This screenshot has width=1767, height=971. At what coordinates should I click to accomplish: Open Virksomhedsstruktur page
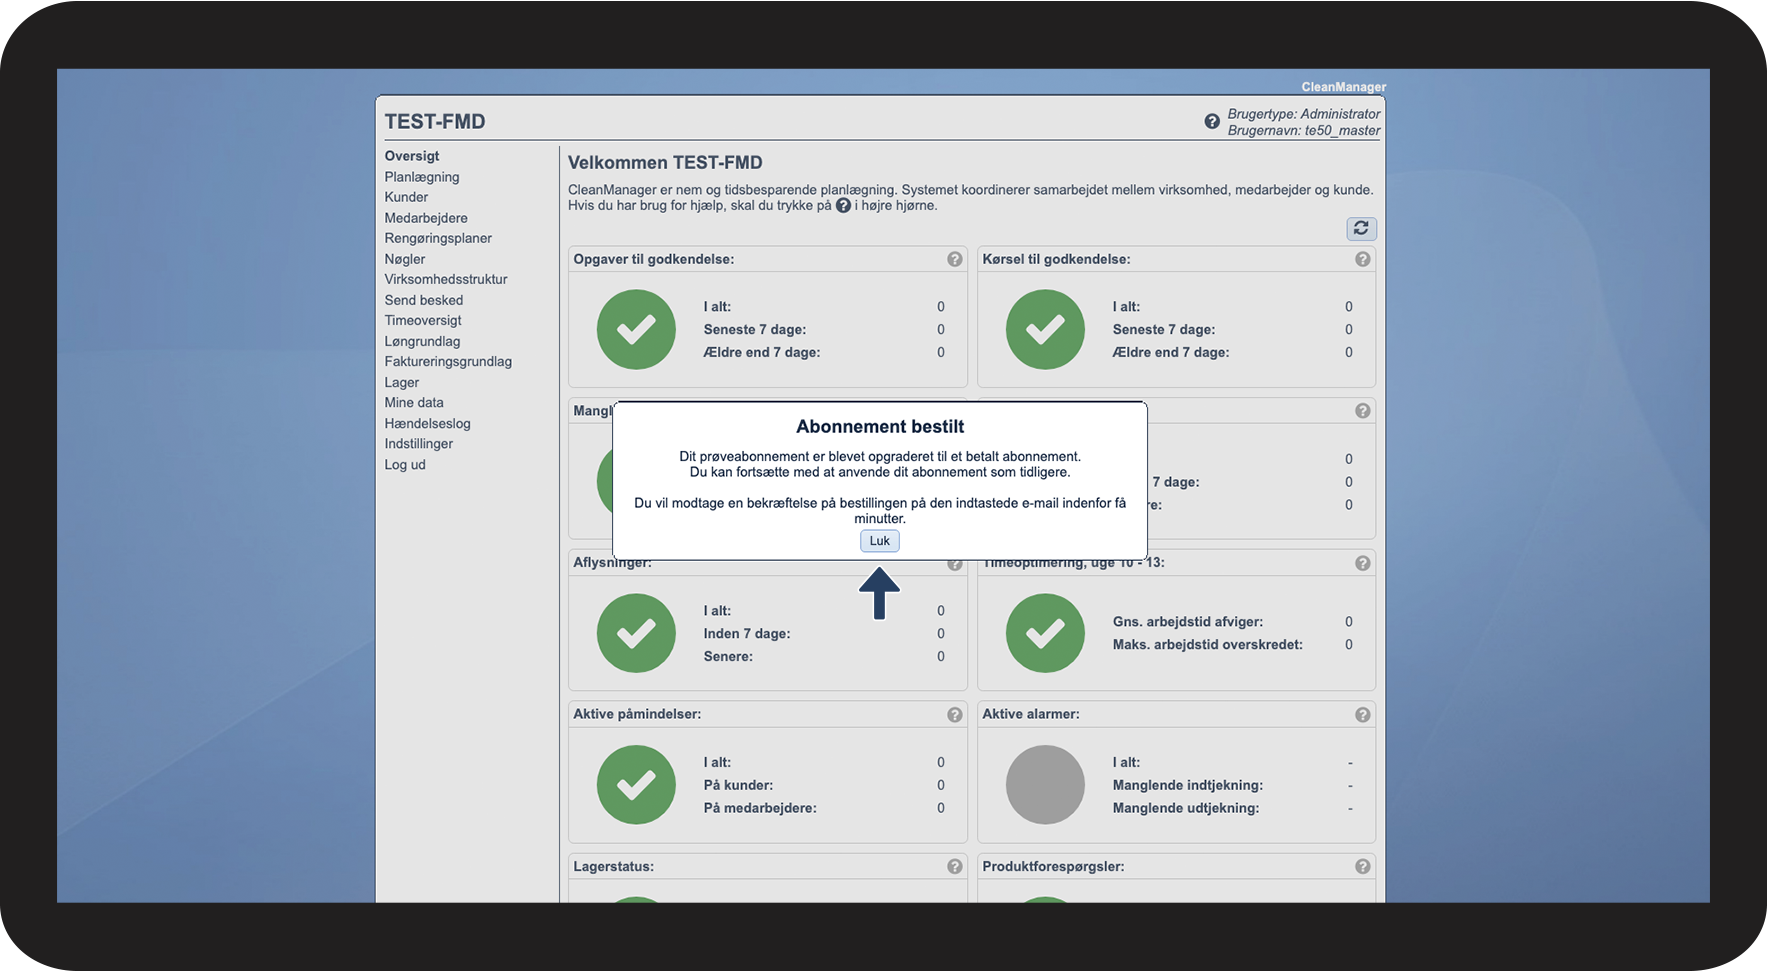446,279
